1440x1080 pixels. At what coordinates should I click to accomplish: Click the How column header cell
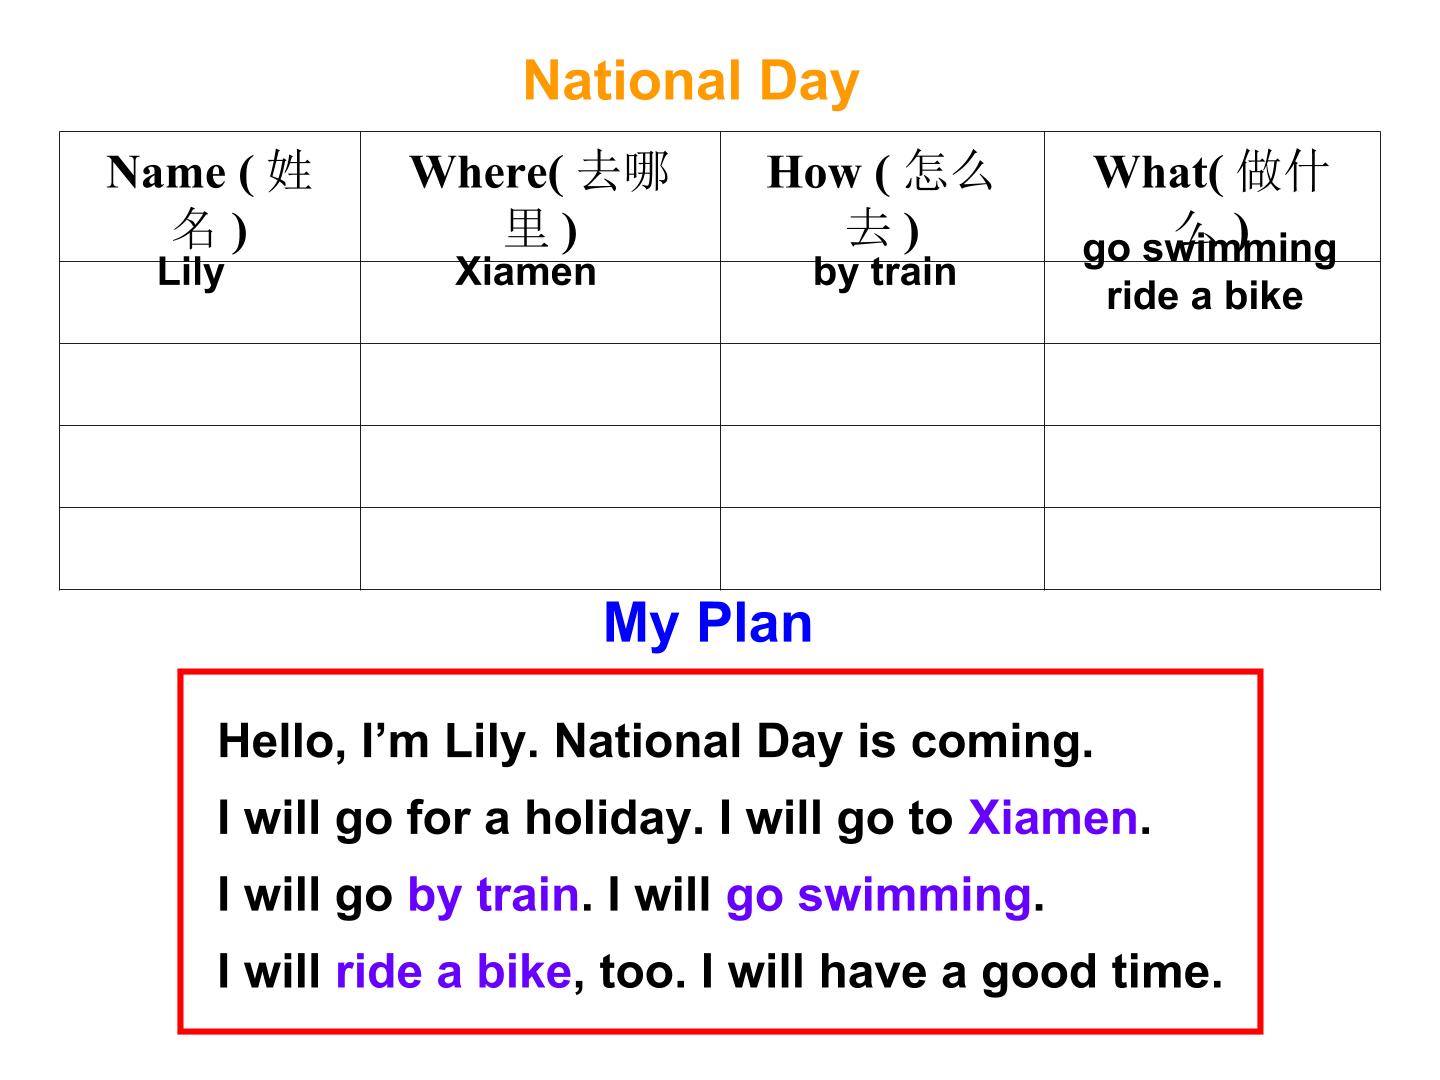882,197
